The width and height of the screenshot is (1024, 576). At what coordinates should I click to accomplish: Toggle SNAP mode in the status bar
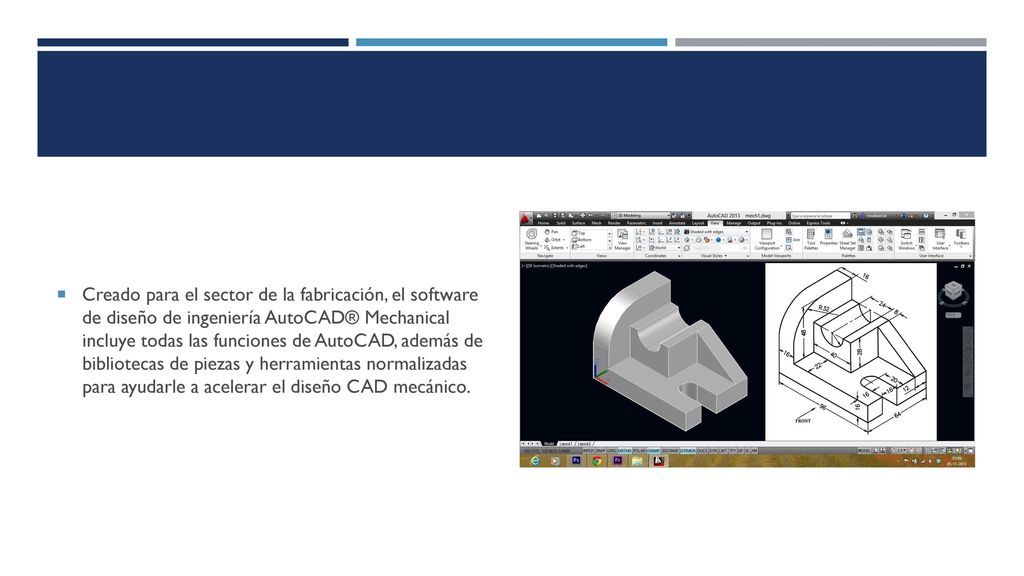[x=601, y=451]
